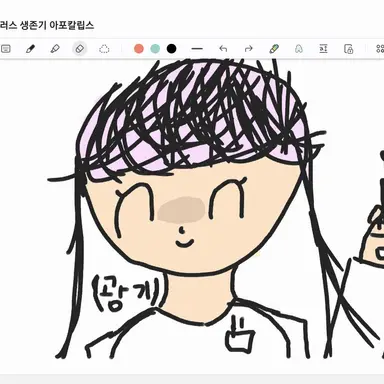Click the handwriting to text convert icon
This screenshot has height=384, width=384.
(x=323, y=49)
